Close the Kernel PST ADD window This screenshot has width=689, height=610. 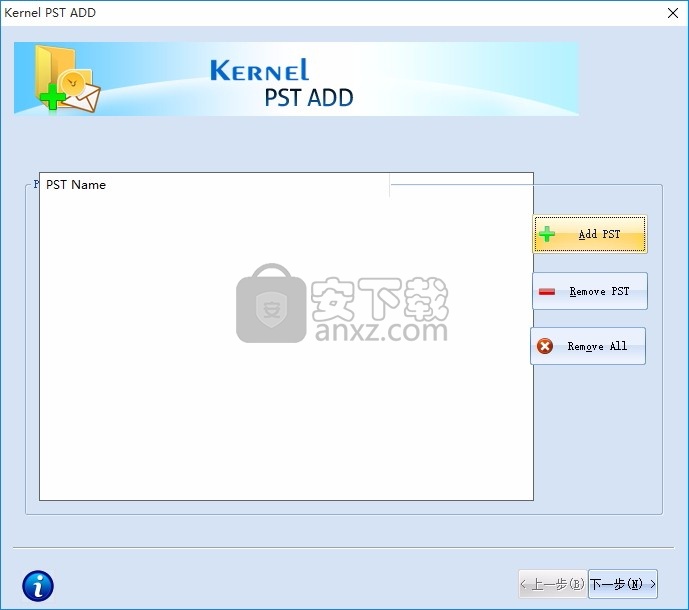(672, 13)
